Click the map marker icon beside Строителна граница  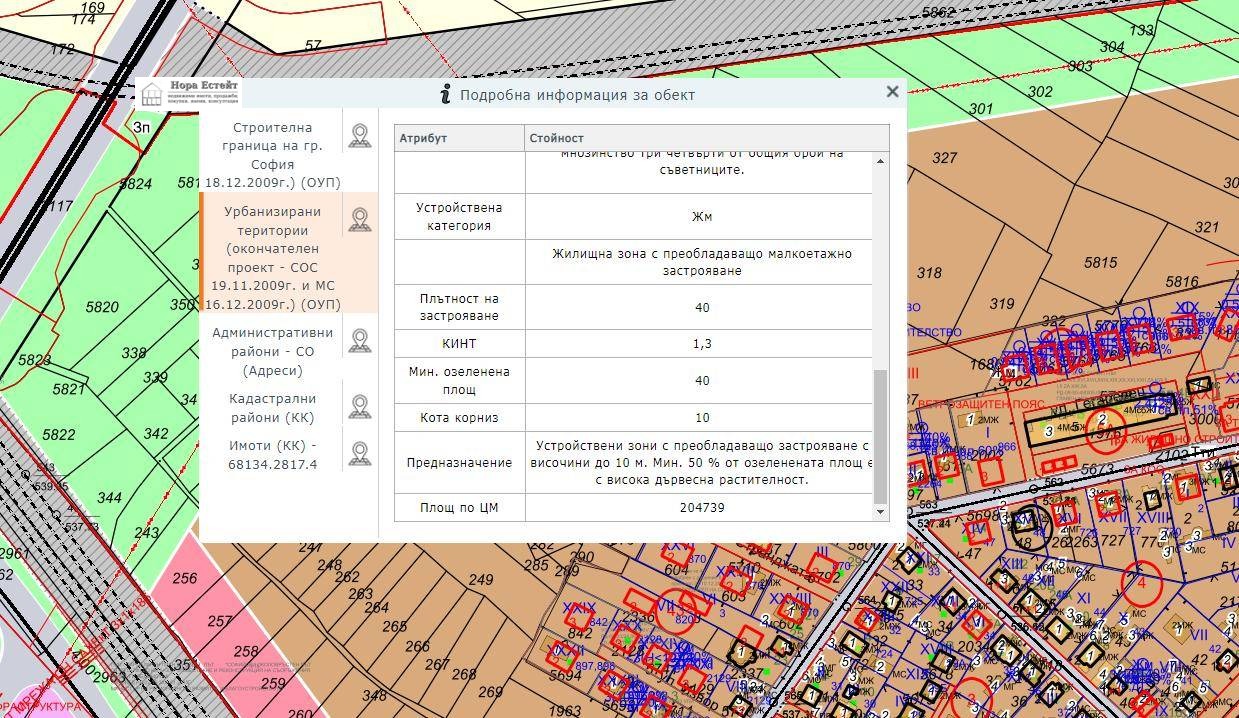359,136
